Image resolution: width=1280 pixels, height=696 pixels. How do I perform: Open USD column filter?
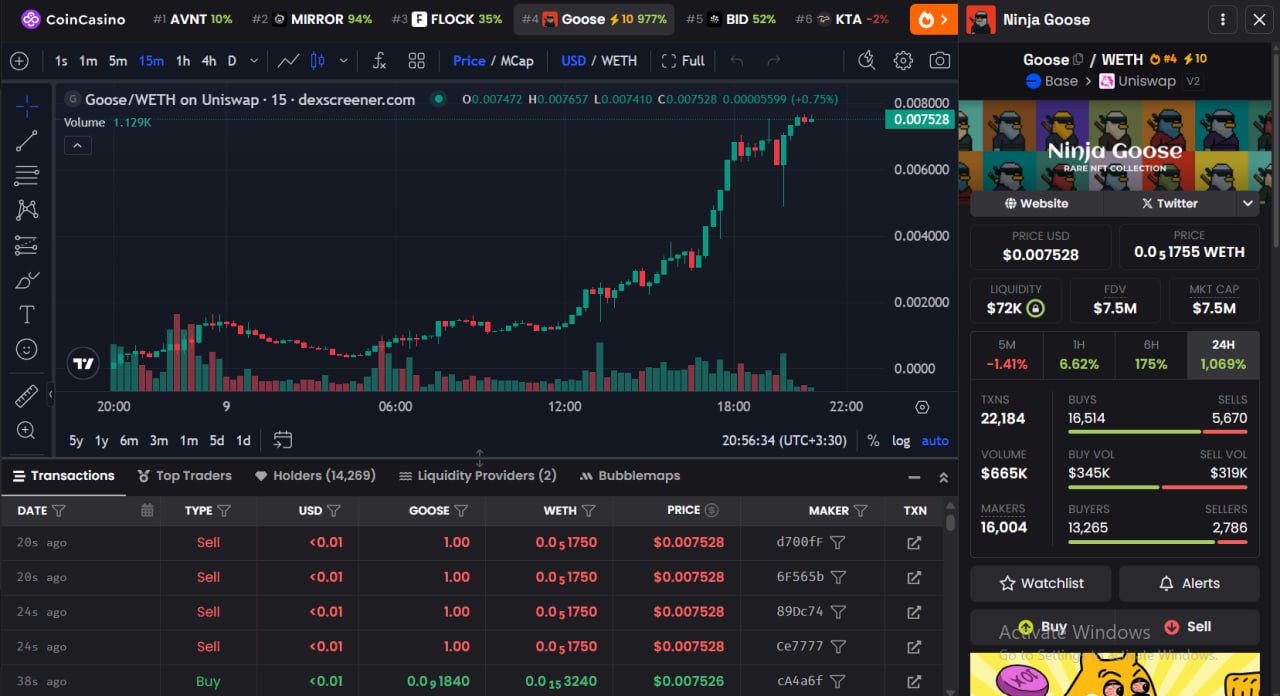tap(334, 510)
